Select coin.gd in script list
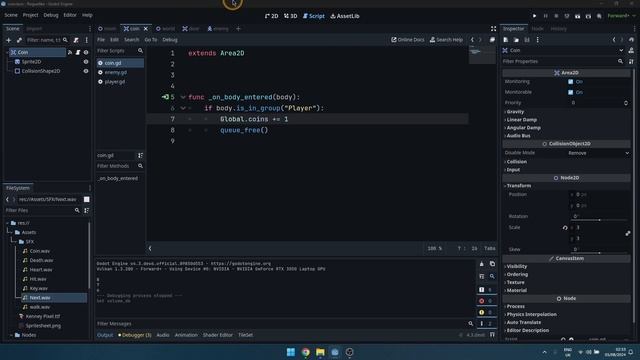This screenshot has width=640, height=360. coord(120,63)
